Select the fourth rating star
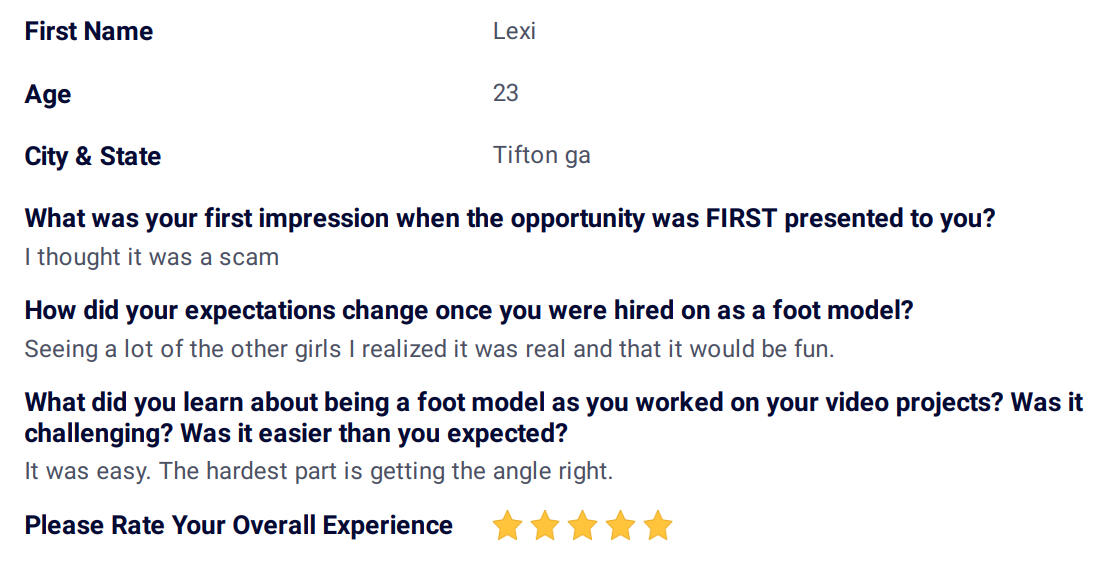The height and width of the screenshot is (575, 1095). [620, 525]
